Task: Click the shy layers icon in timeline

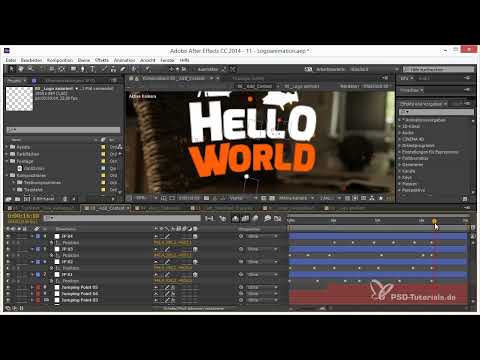Action: point(235,219)
